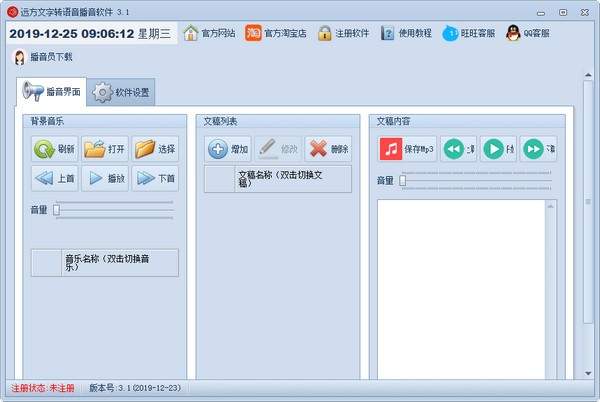Switch to the 软件设置 tab
Viewport: 600px width, 402px height.
pos(122,93)
